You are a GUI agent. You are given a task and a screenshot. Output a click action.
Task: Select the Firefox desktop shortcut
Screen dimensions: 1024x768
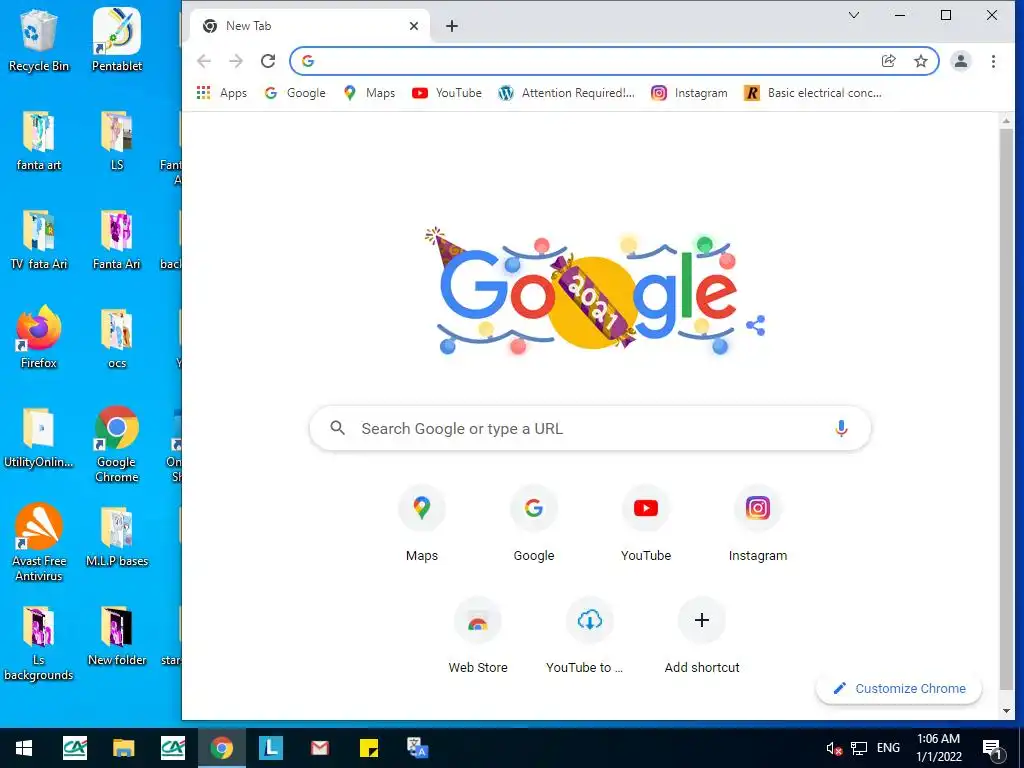coord(39,338)
